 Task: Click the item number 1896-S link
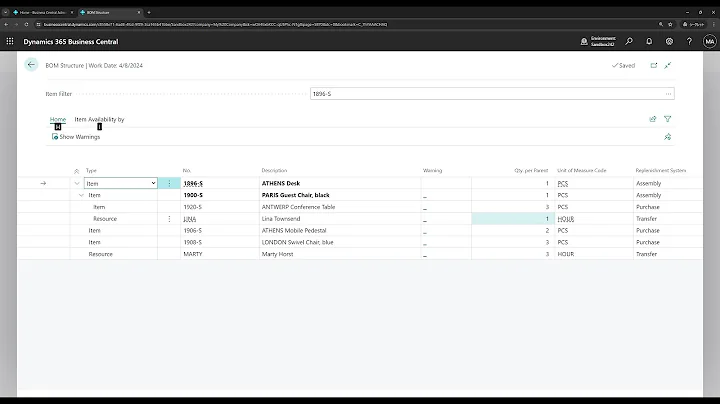(193, 183)
